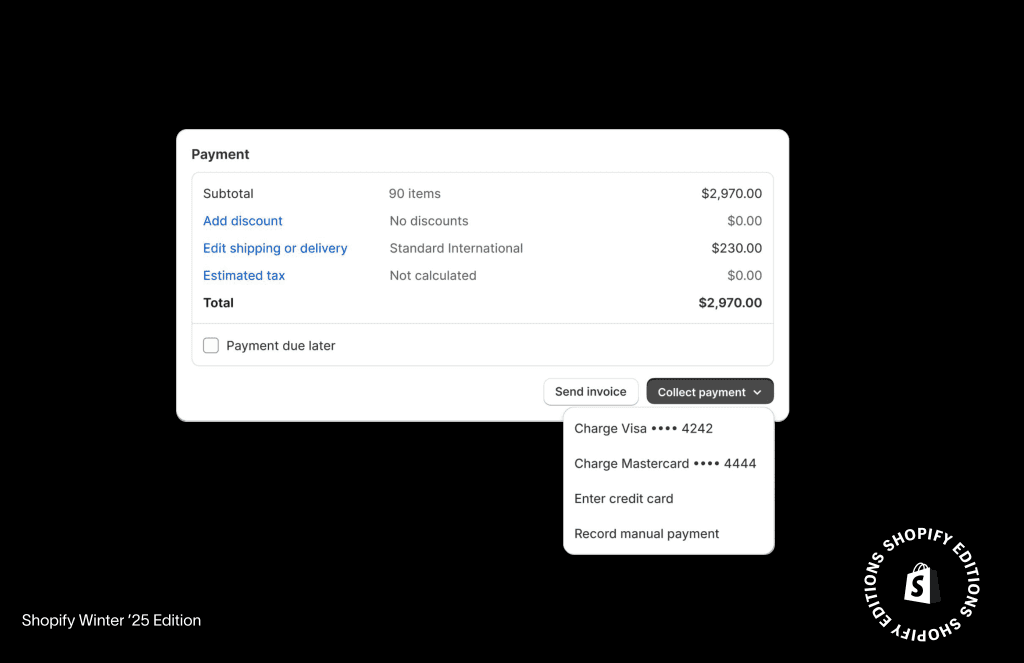Click the Subtotal row label
This screenshot has height=663, width=1024.
click(x=228, y=193)
